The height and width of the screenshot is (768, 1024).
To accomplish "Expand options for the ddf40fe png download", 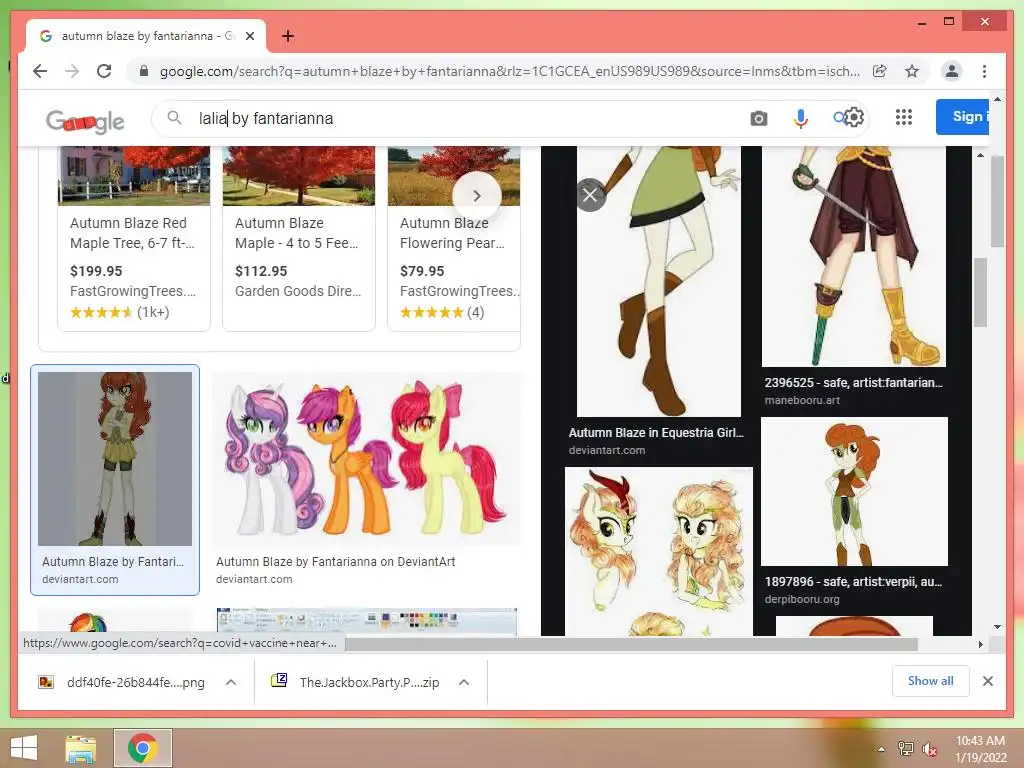I will [231, 682].
